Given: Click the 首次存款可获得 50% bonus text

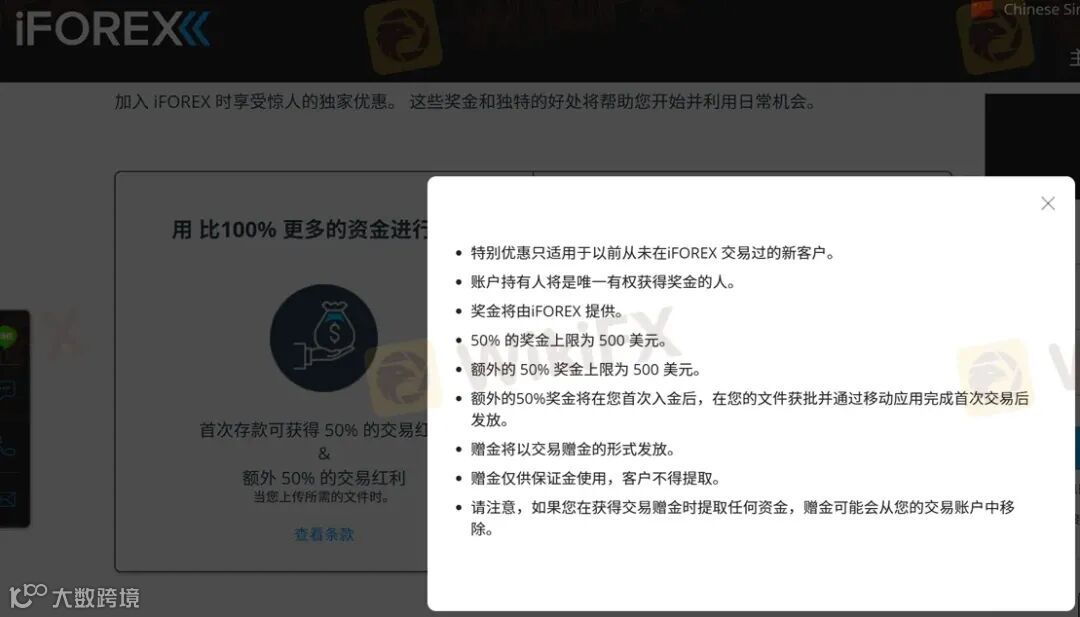Looking at the screenshot, I should pos(313,430).
